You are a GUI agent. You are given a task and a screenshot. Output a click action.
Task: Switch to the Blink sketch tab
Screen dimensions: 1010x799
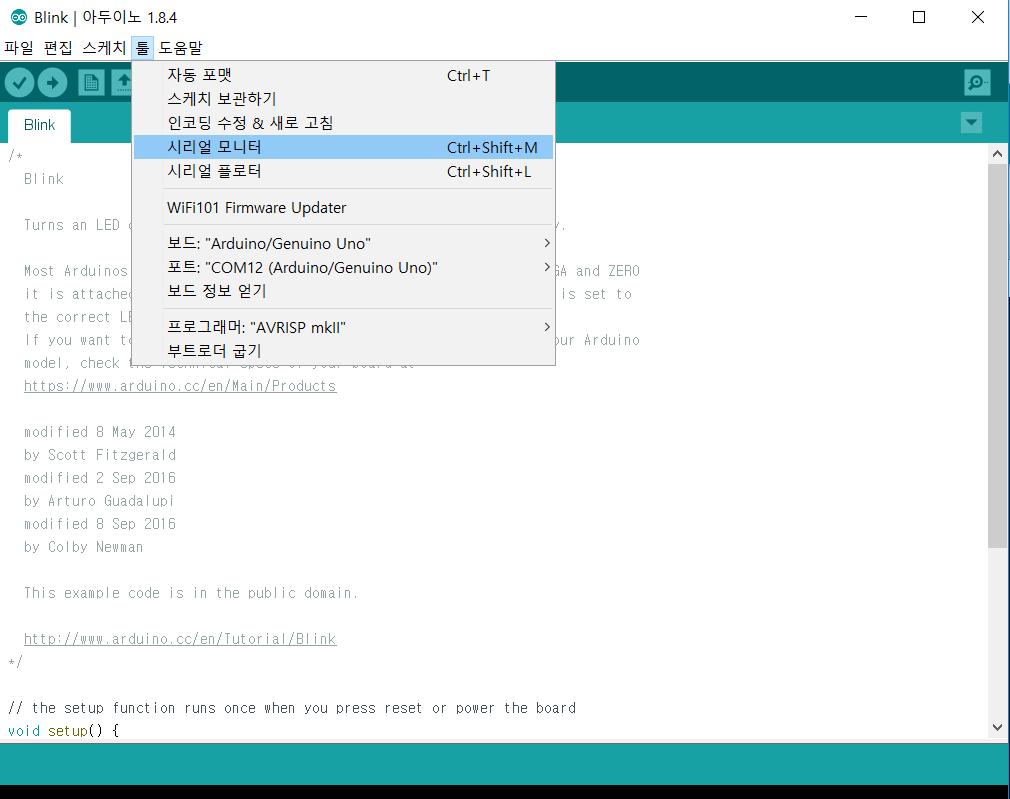coord(39,125)
